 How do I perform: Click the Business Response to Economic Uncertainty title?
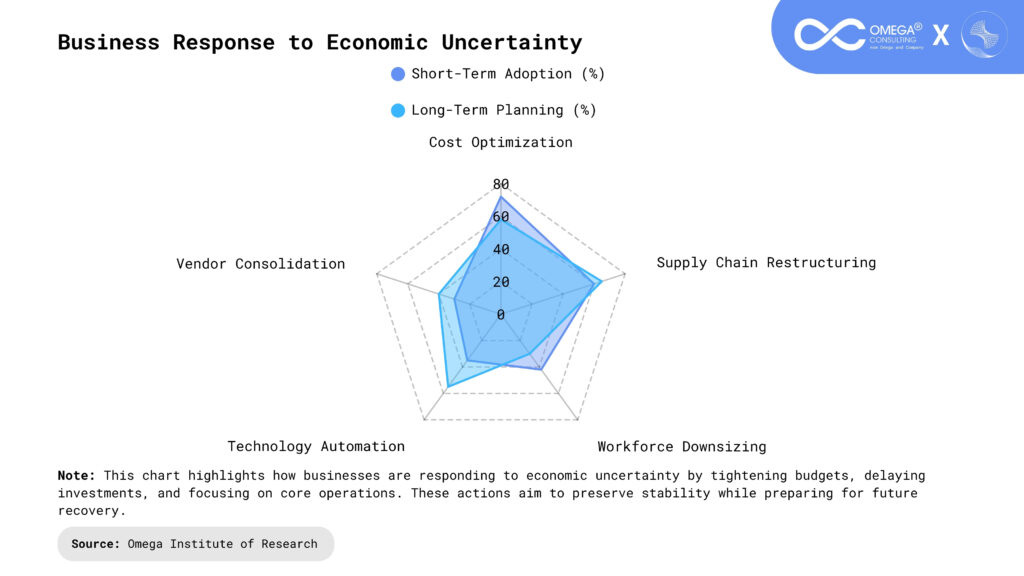320,42
